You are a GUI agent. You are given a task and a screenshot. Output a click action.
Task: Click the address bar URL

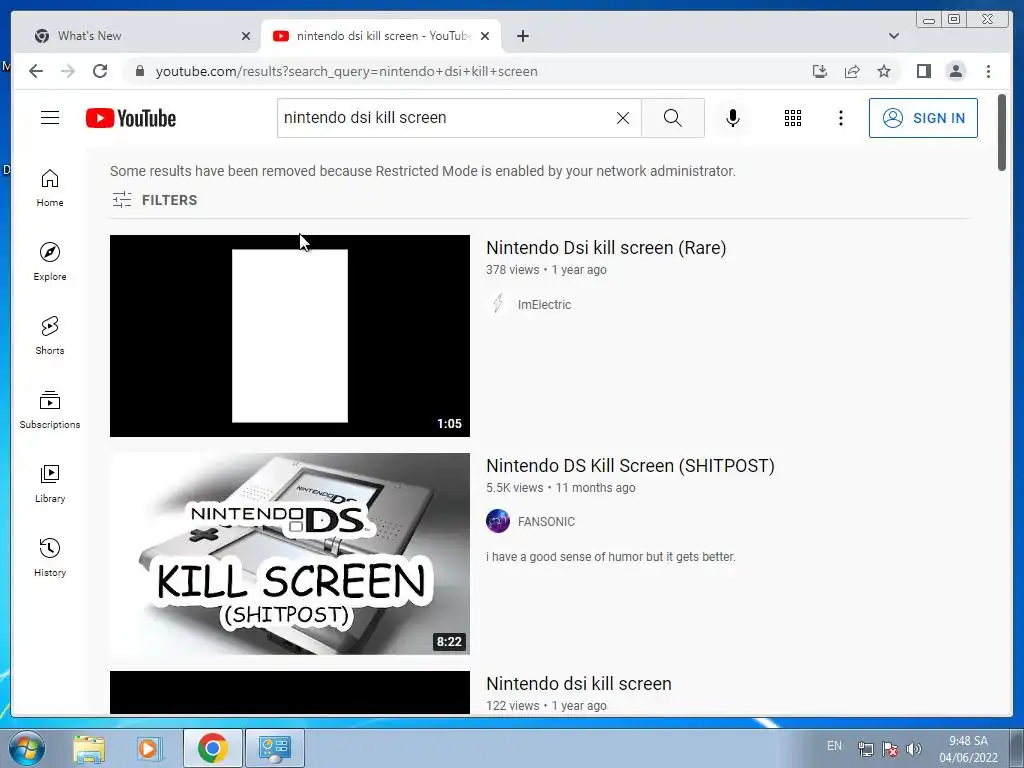coord(346,71)
